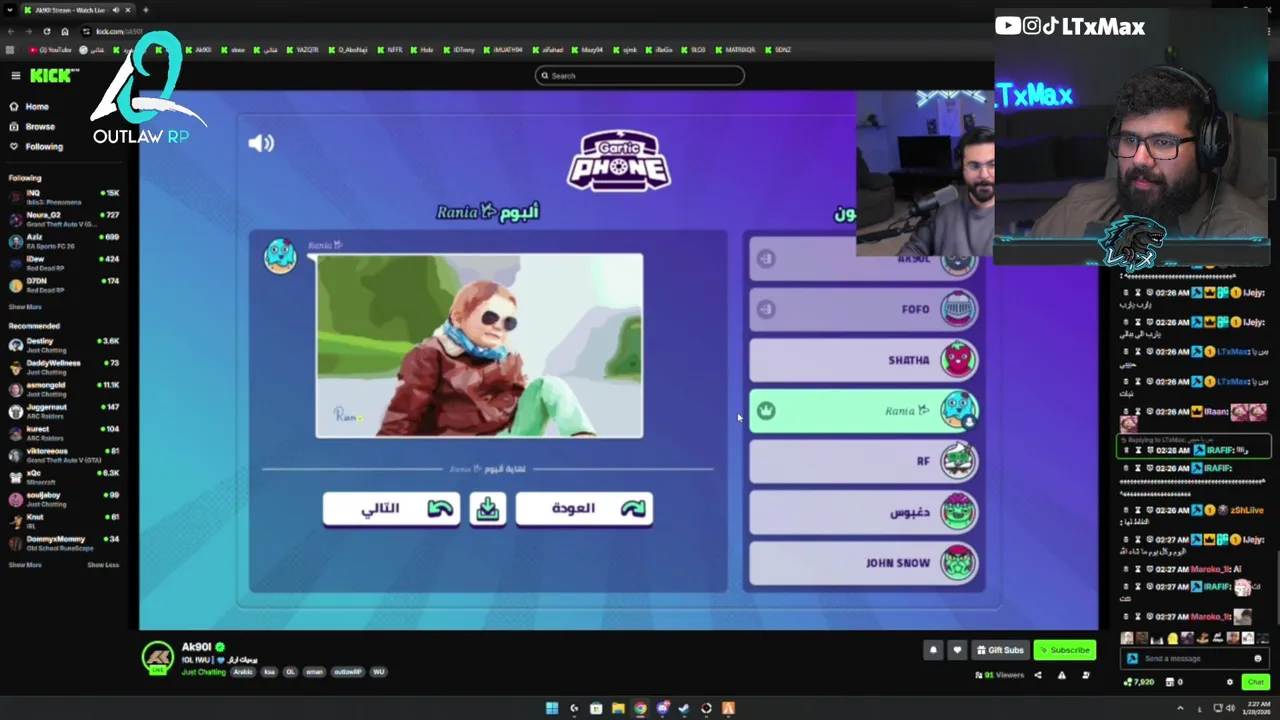Click the Just Chatting category link

point(204,672)
